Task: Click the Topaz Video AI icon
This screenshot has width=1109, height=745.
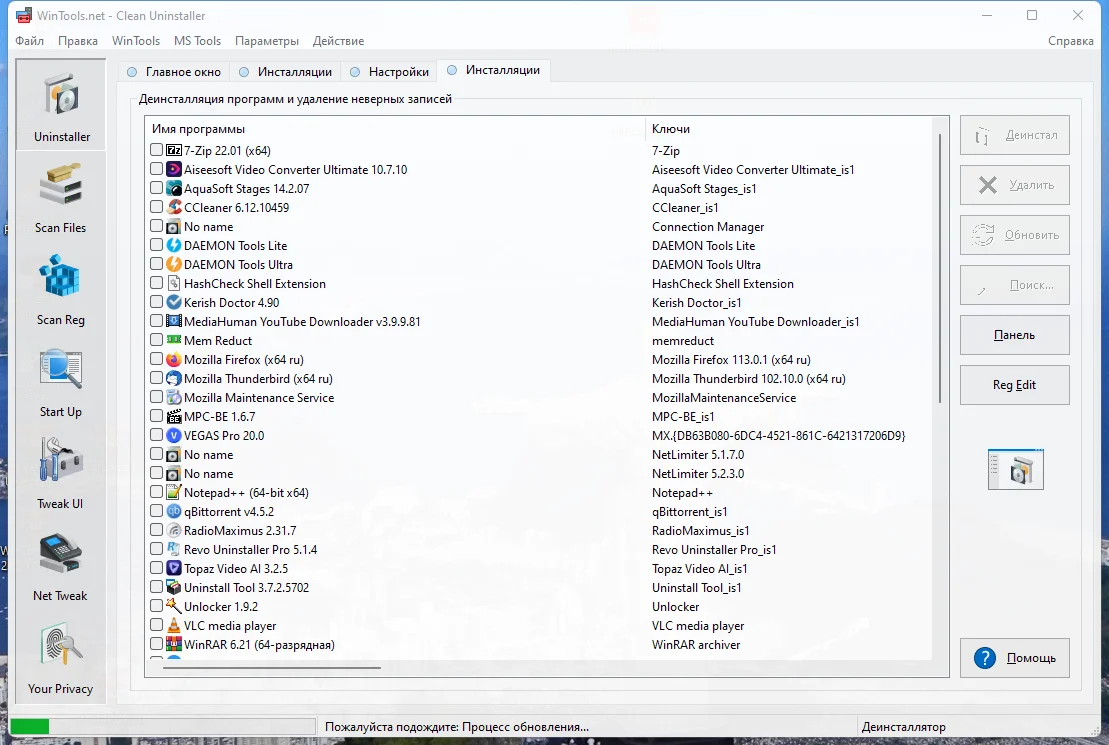Action: tap(174, 568)
